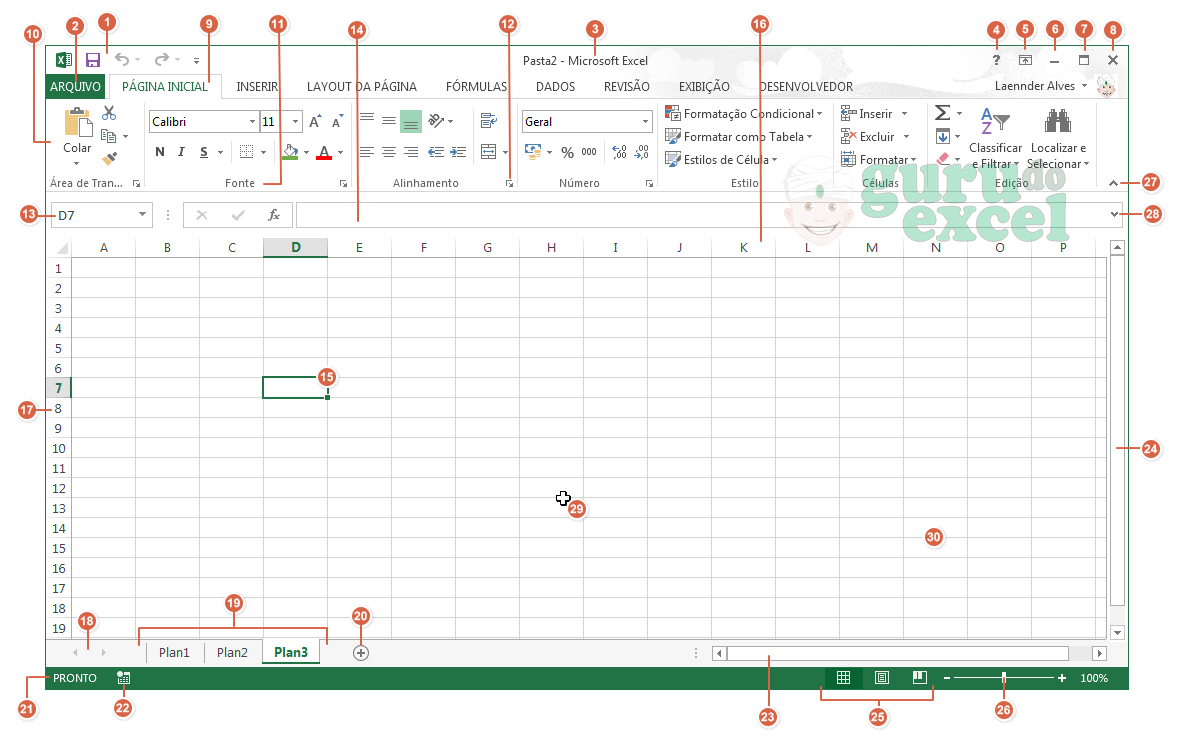
Task: Open Excel help question mark
Action: coord(996,60)
